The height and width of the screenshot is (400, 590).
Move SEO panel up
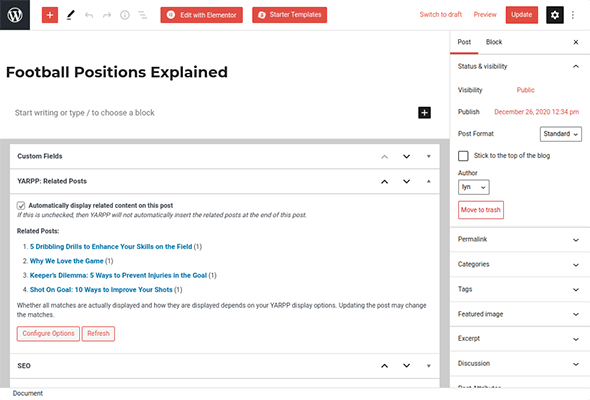(x=384, y=366)
